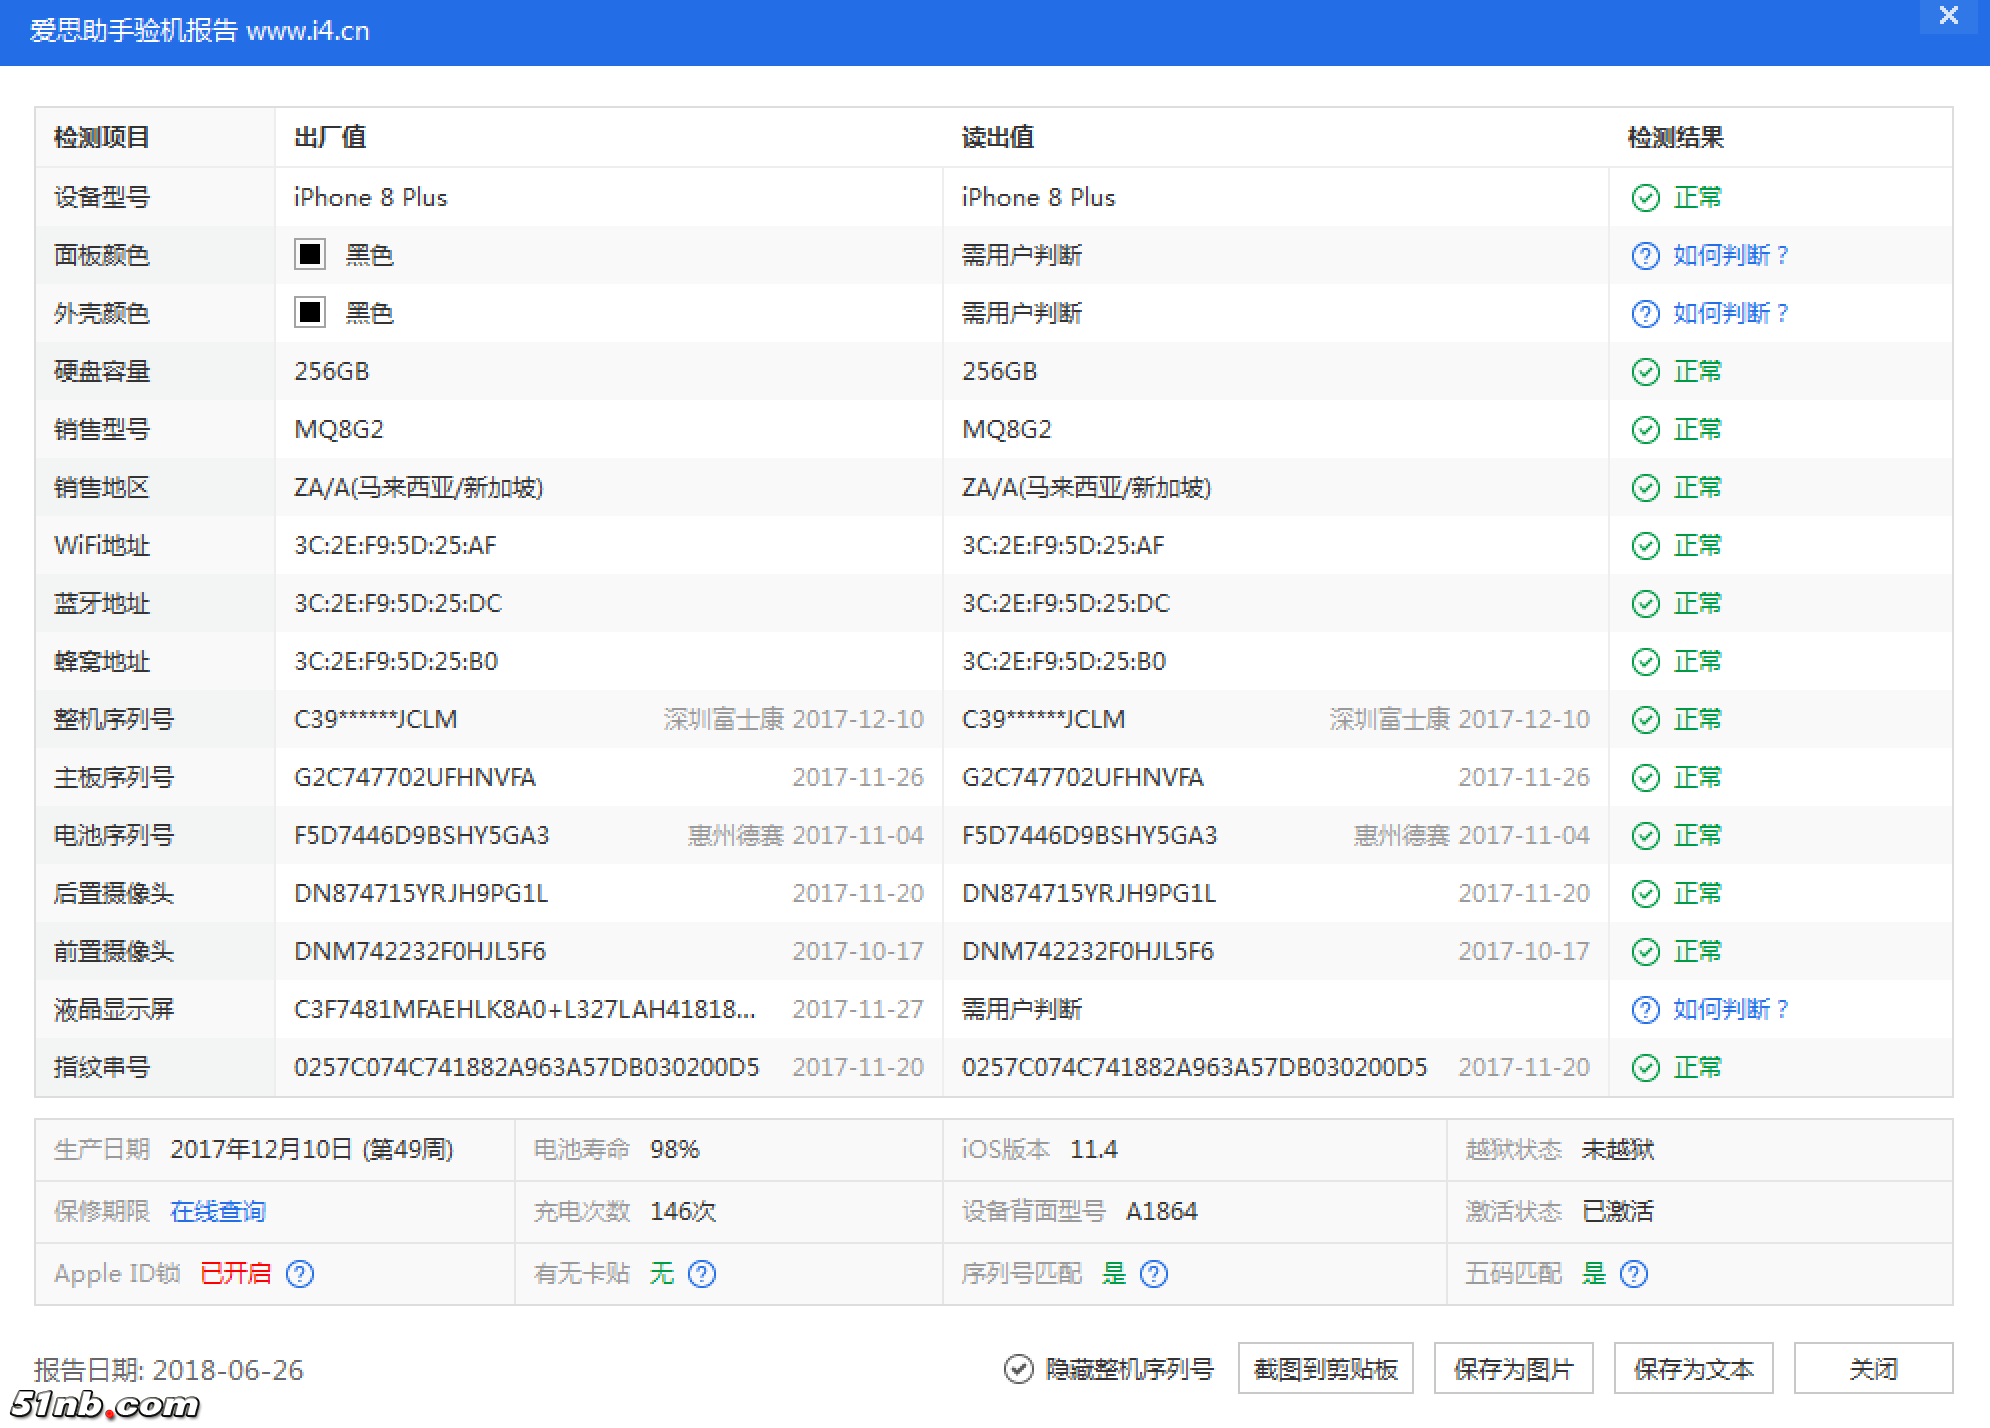Click 如何判断 link for 液晶显示屏
The image size is (1990, 1428).
coord(1730,1010)
